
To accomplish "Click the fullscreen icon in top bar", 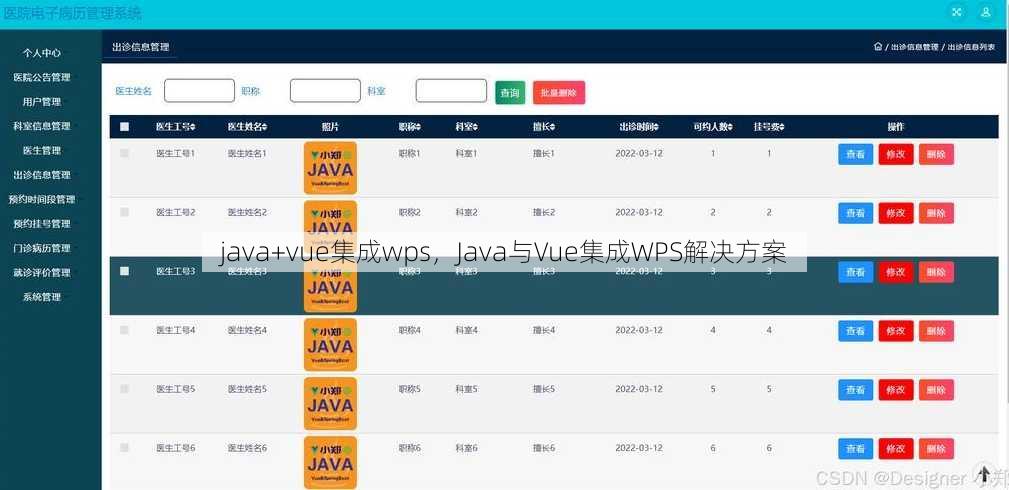I will [957, 12].
